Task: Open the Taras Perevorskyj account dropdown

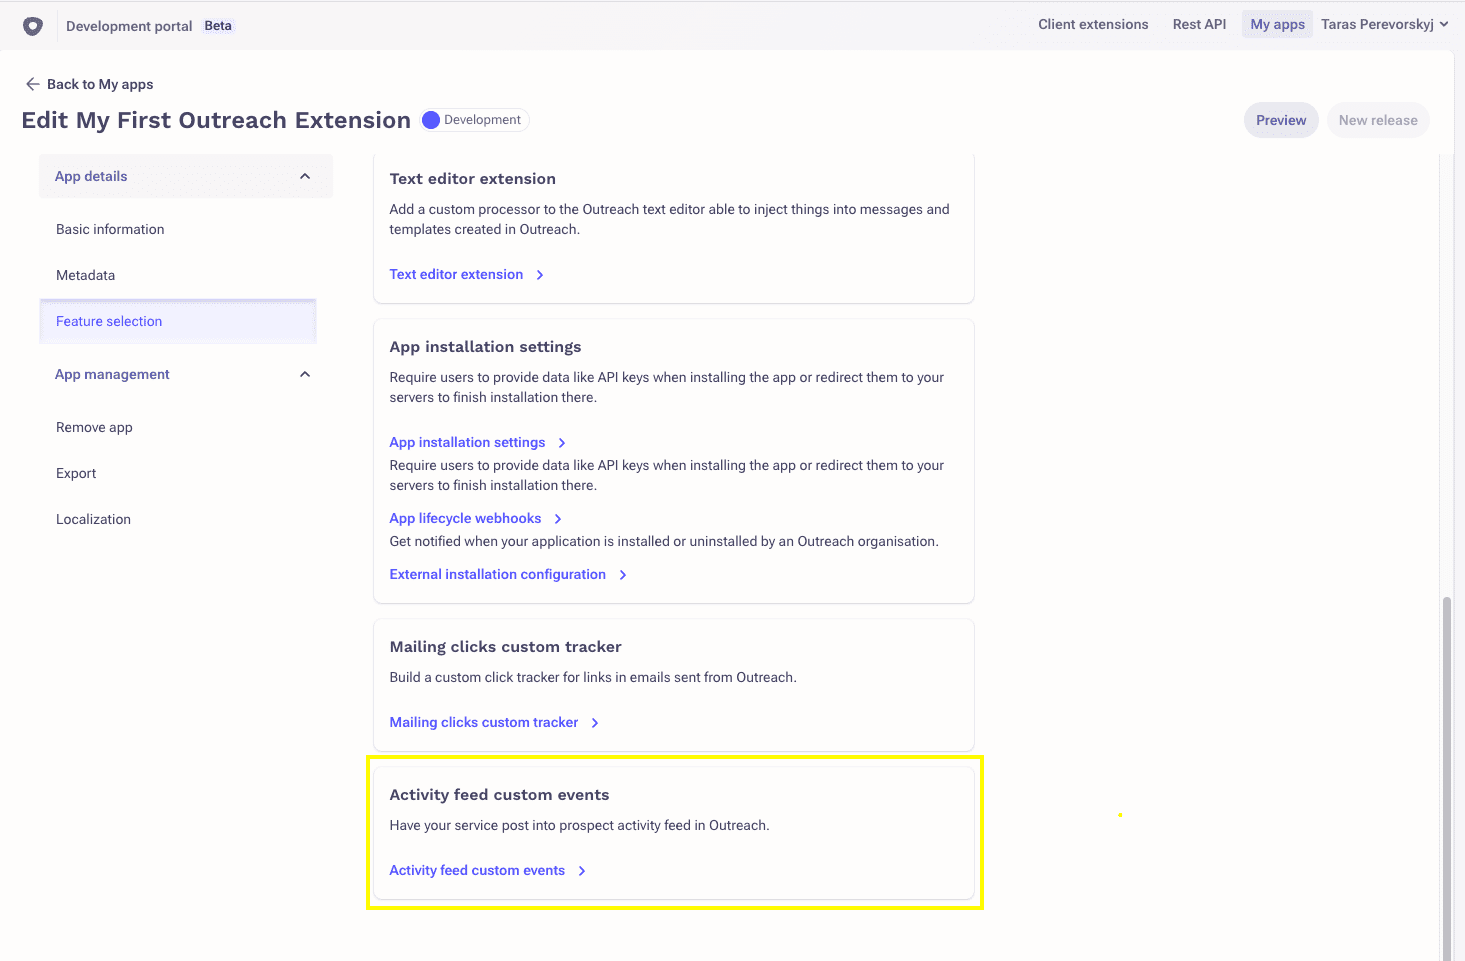Action: pyautogui.click(x=1385, y=23)
